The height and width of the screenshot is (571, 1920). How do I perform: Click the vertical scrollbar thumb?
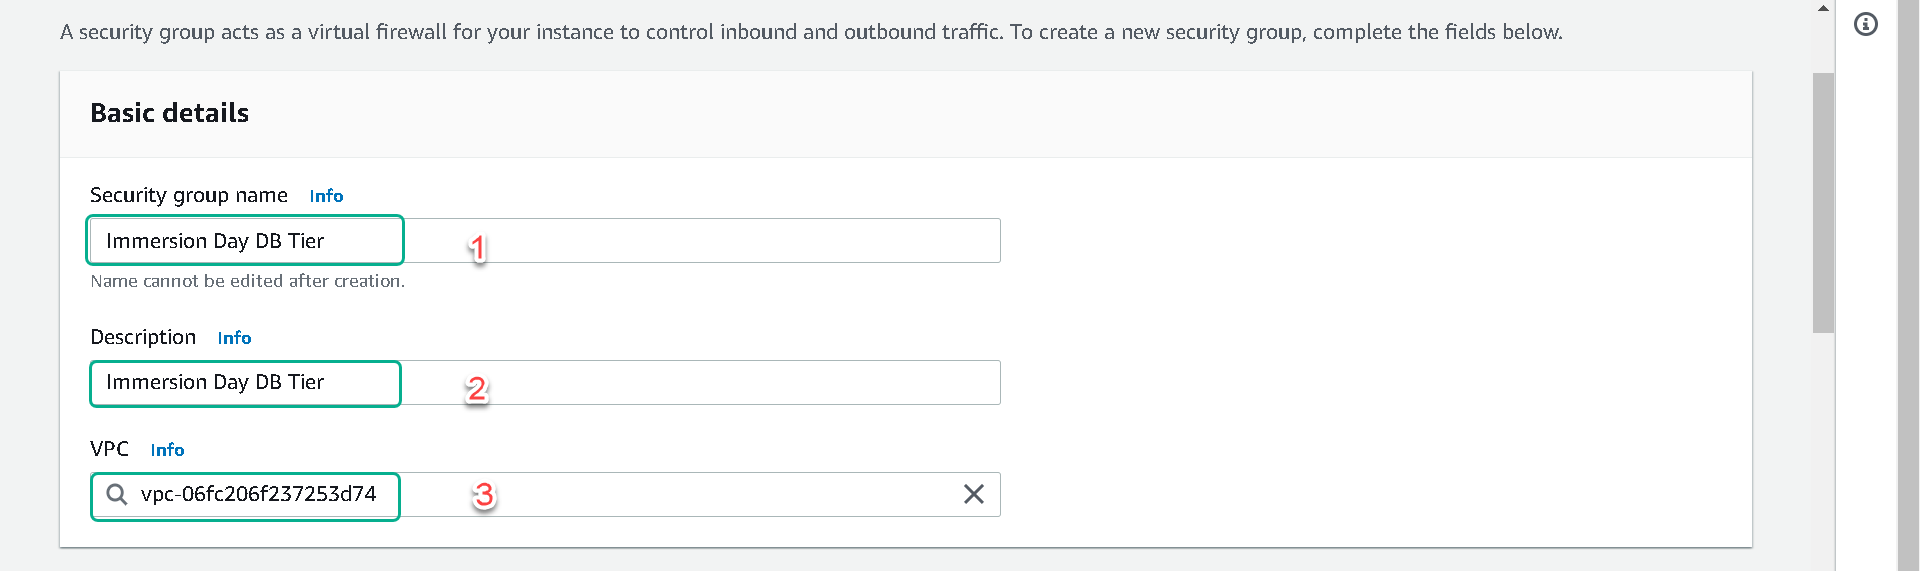pos(1823,202)
